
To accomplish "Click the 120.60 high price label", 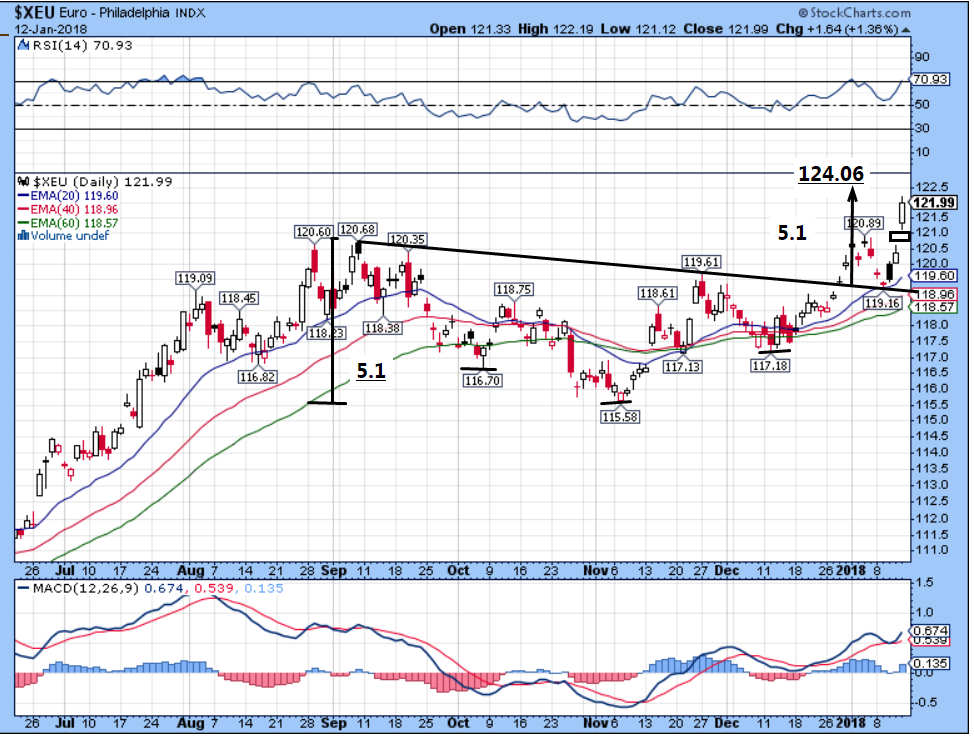I will (314, 232).
